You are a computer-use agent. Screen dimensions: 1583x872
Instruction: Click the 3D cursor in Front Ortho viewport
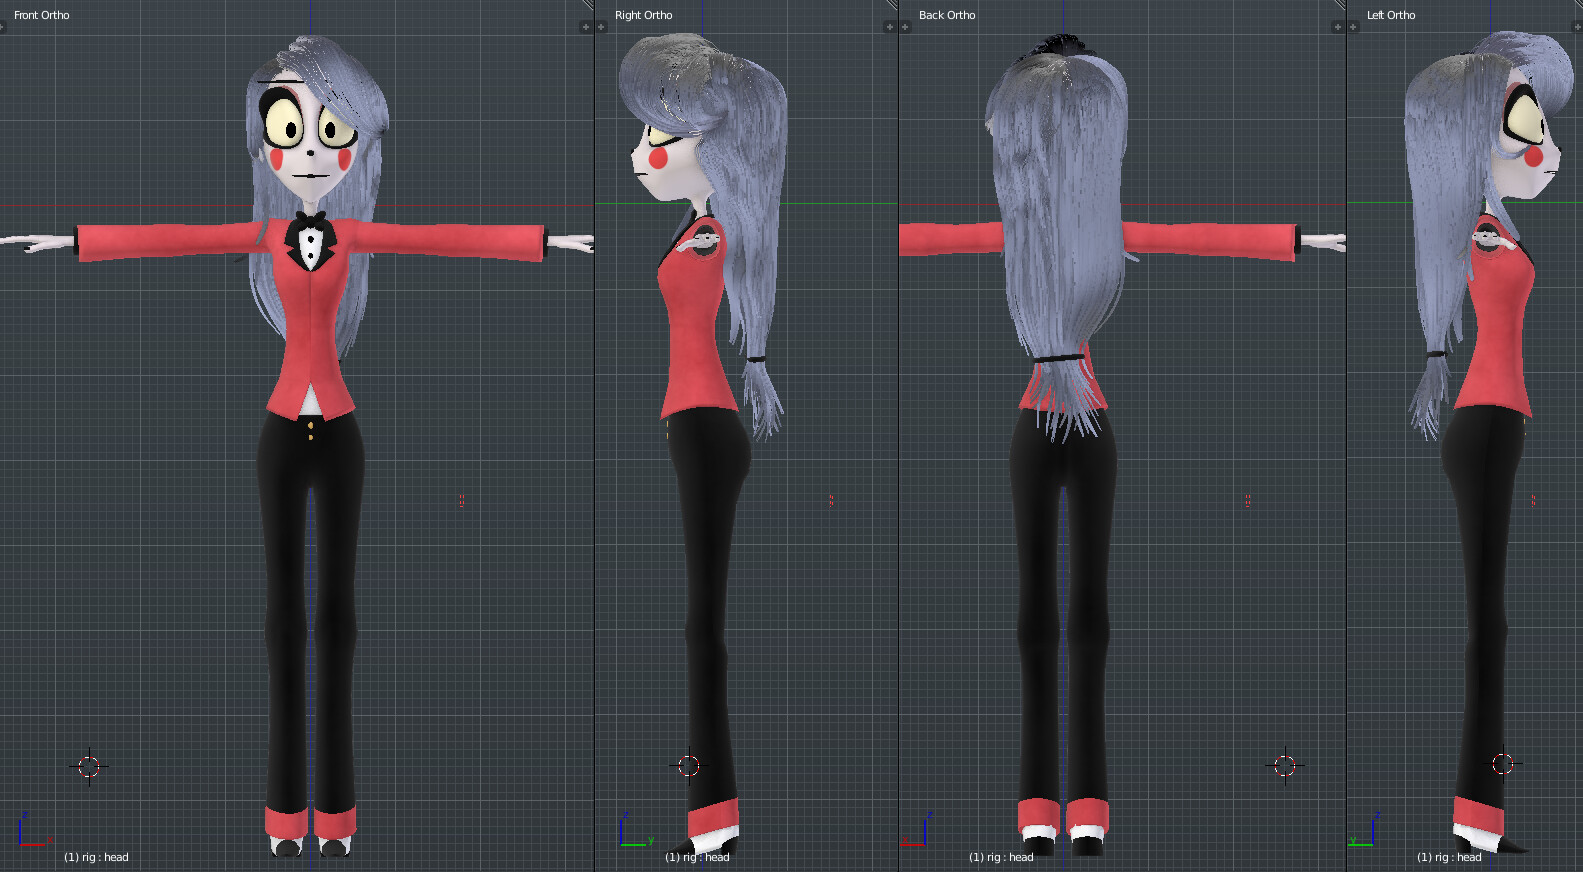pyautogui.click(x=89, y=766)
